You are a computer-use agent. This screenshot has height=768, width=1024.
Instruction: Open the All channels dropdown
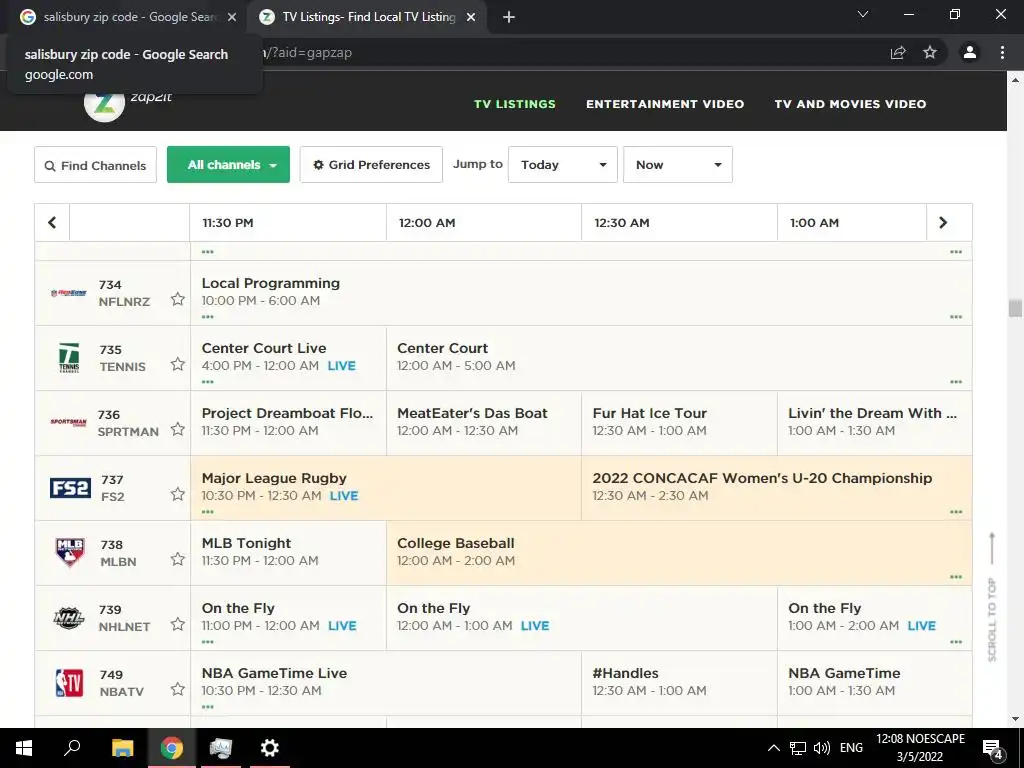(x=229, y=165)
